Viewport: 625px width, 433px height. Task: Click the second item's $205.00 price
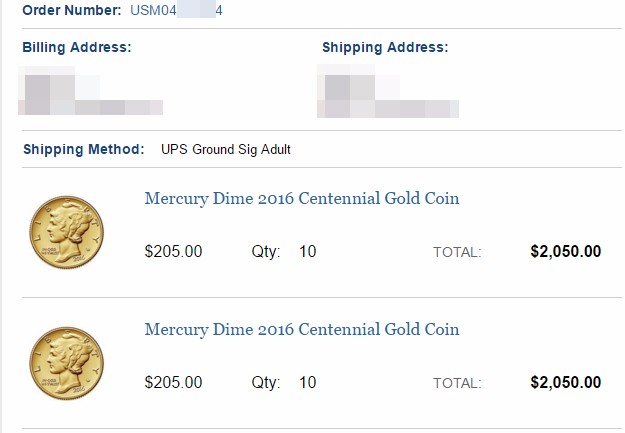(173, 383)
